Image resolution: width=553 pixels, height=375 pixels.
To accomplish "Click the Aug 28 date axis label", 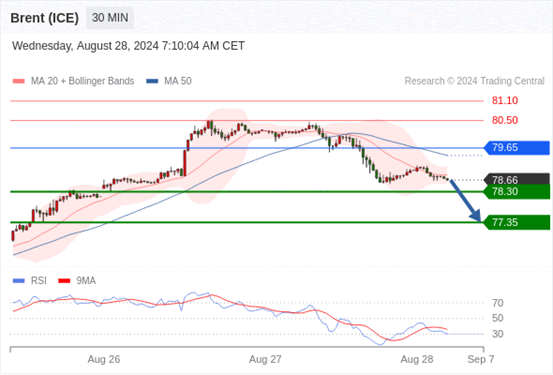I will 417,359.
